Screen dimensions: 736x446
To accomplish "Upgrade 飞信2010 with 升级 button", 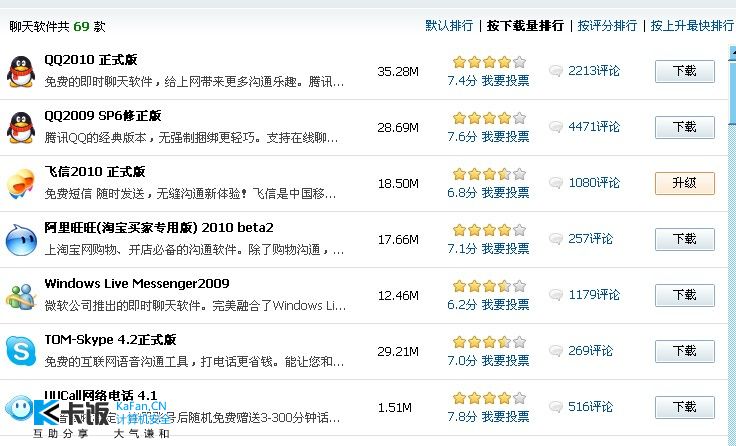I will [685, 183].
